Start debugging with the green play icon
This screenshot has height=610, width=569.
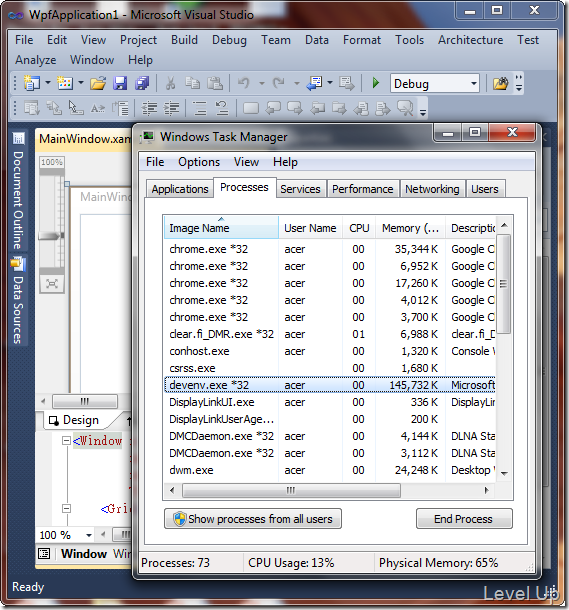pos(376,83)
